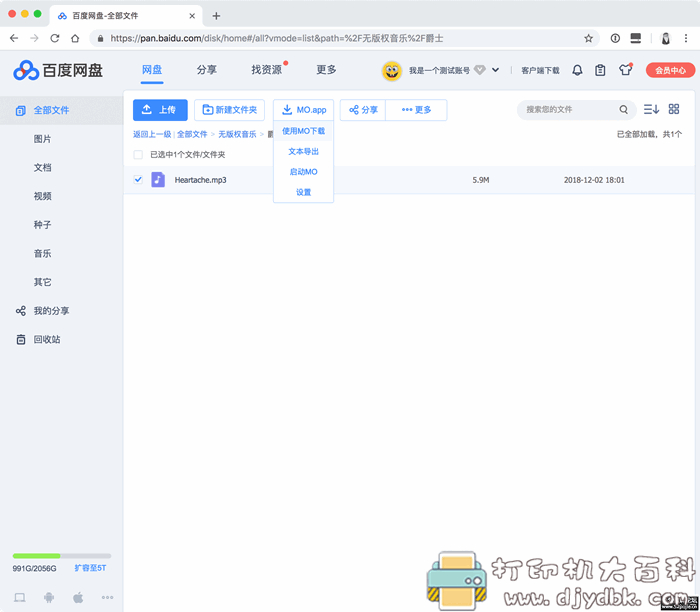Click the browser back arrow
This screenshot has width=700, height=612.
pyautogui.click(x=14, y=38)
